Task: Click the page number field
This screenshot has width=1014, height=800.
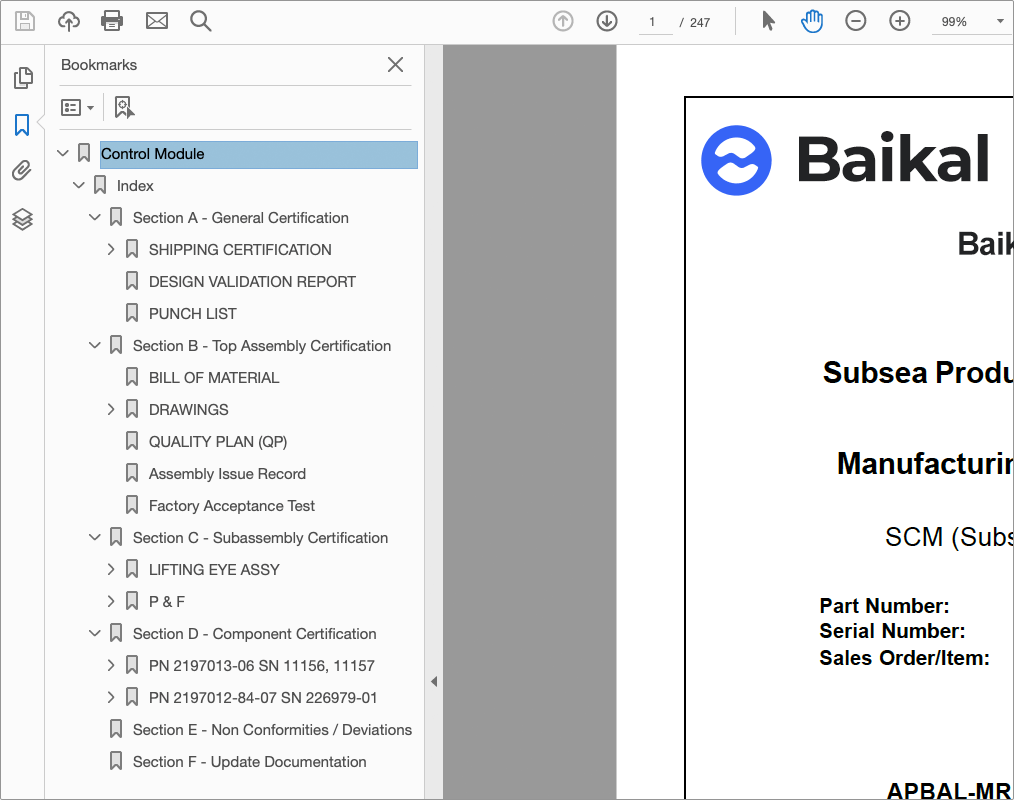Action: pyautogui.click(x=655, y=22)
